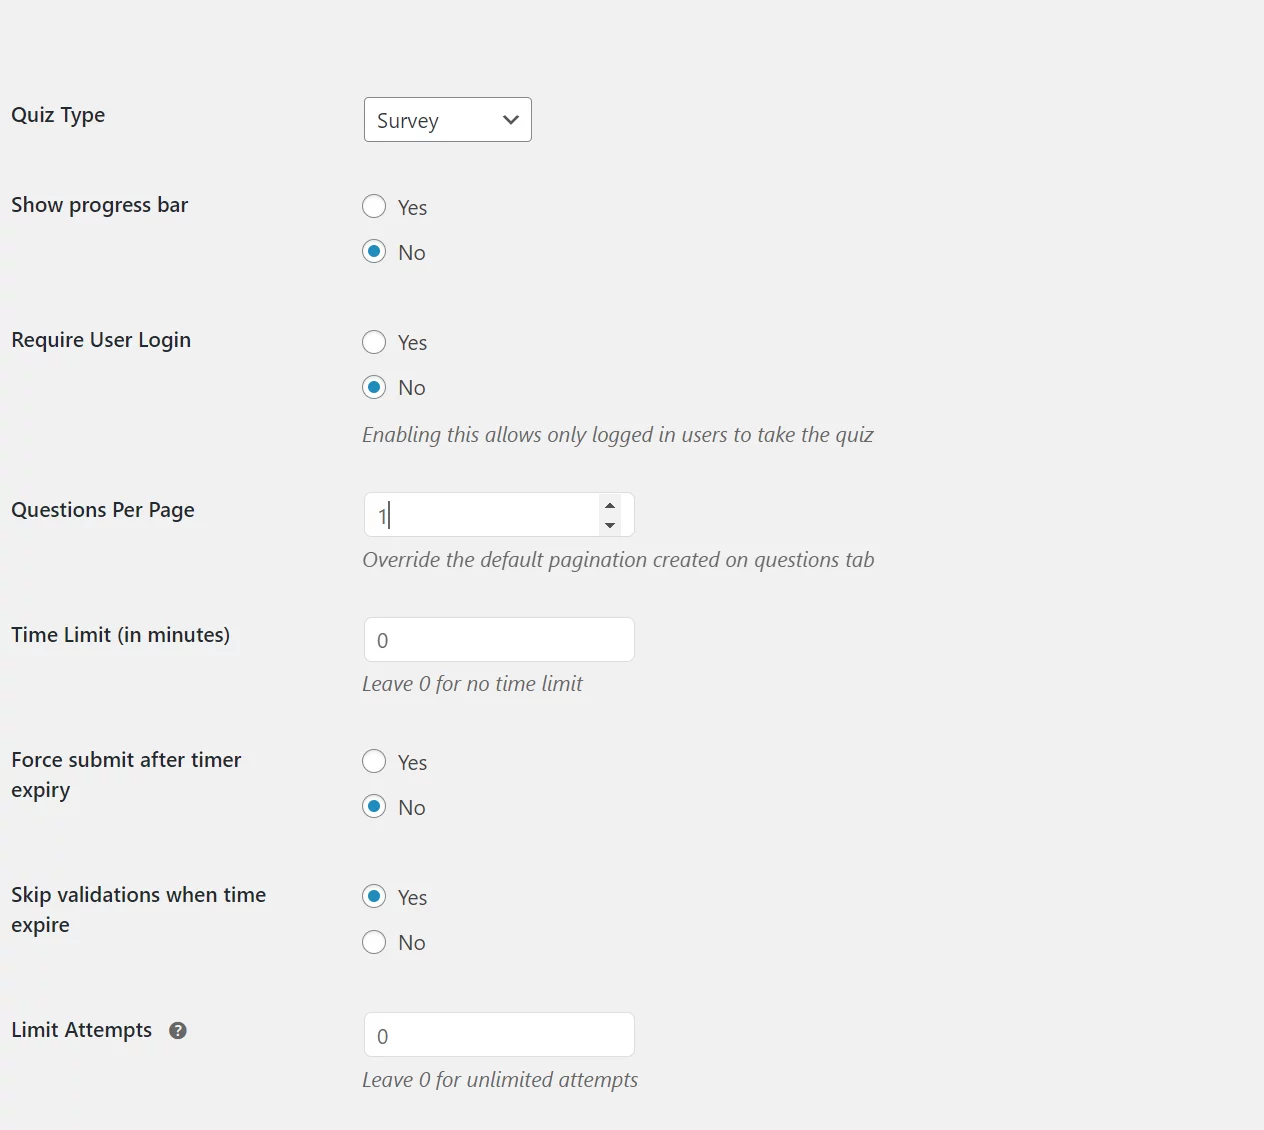Viewport: 1264px width, 1130px height.
Task: Keep Require User Login set to No
Action: (x=373, y=387)
